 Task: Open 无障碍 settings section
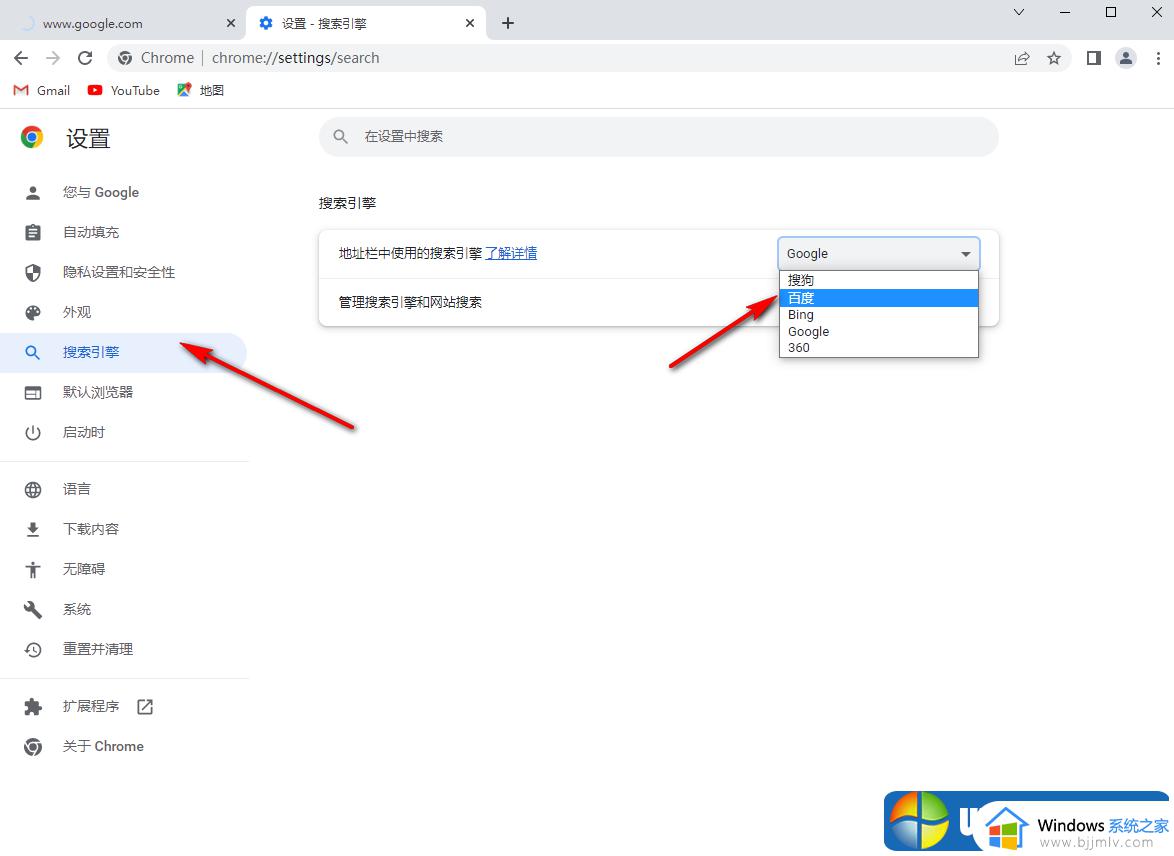coord(124,569)
